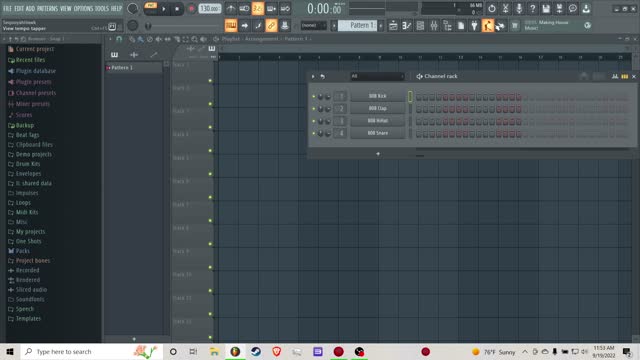The image size is (640, 360).
Task: Save the project with the floppy icon
Action: [x=546, y=8]
